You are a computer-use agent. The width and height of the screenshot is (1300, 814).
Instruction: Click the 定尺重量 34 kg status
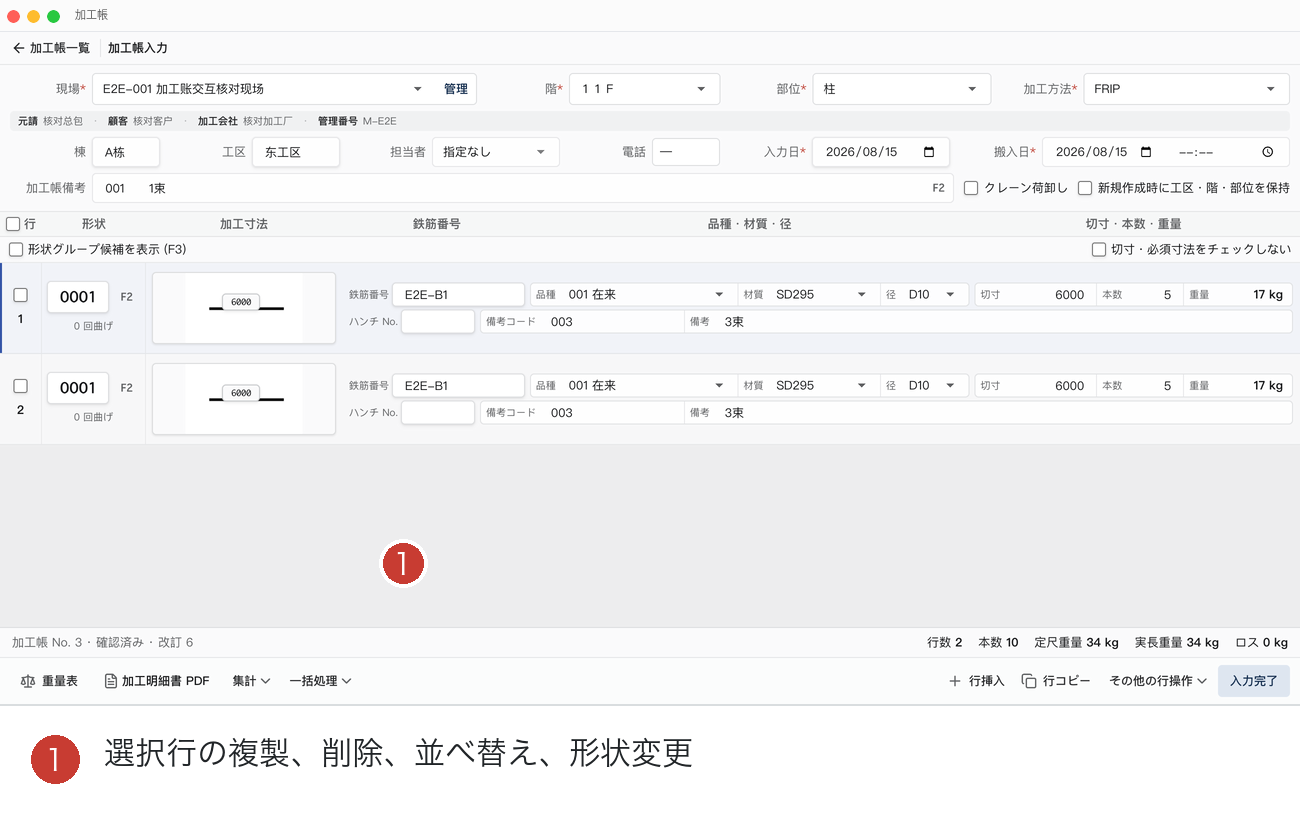click(1077, 643)
